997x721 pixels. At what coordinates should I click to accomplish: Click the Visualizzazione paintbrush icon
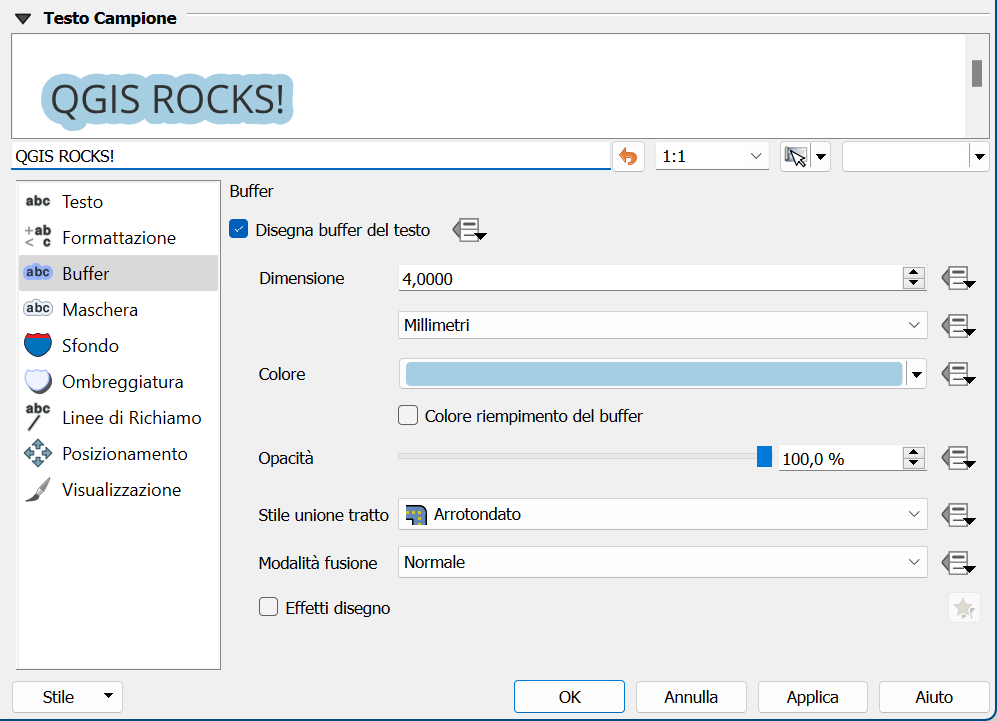click(38, 490)
